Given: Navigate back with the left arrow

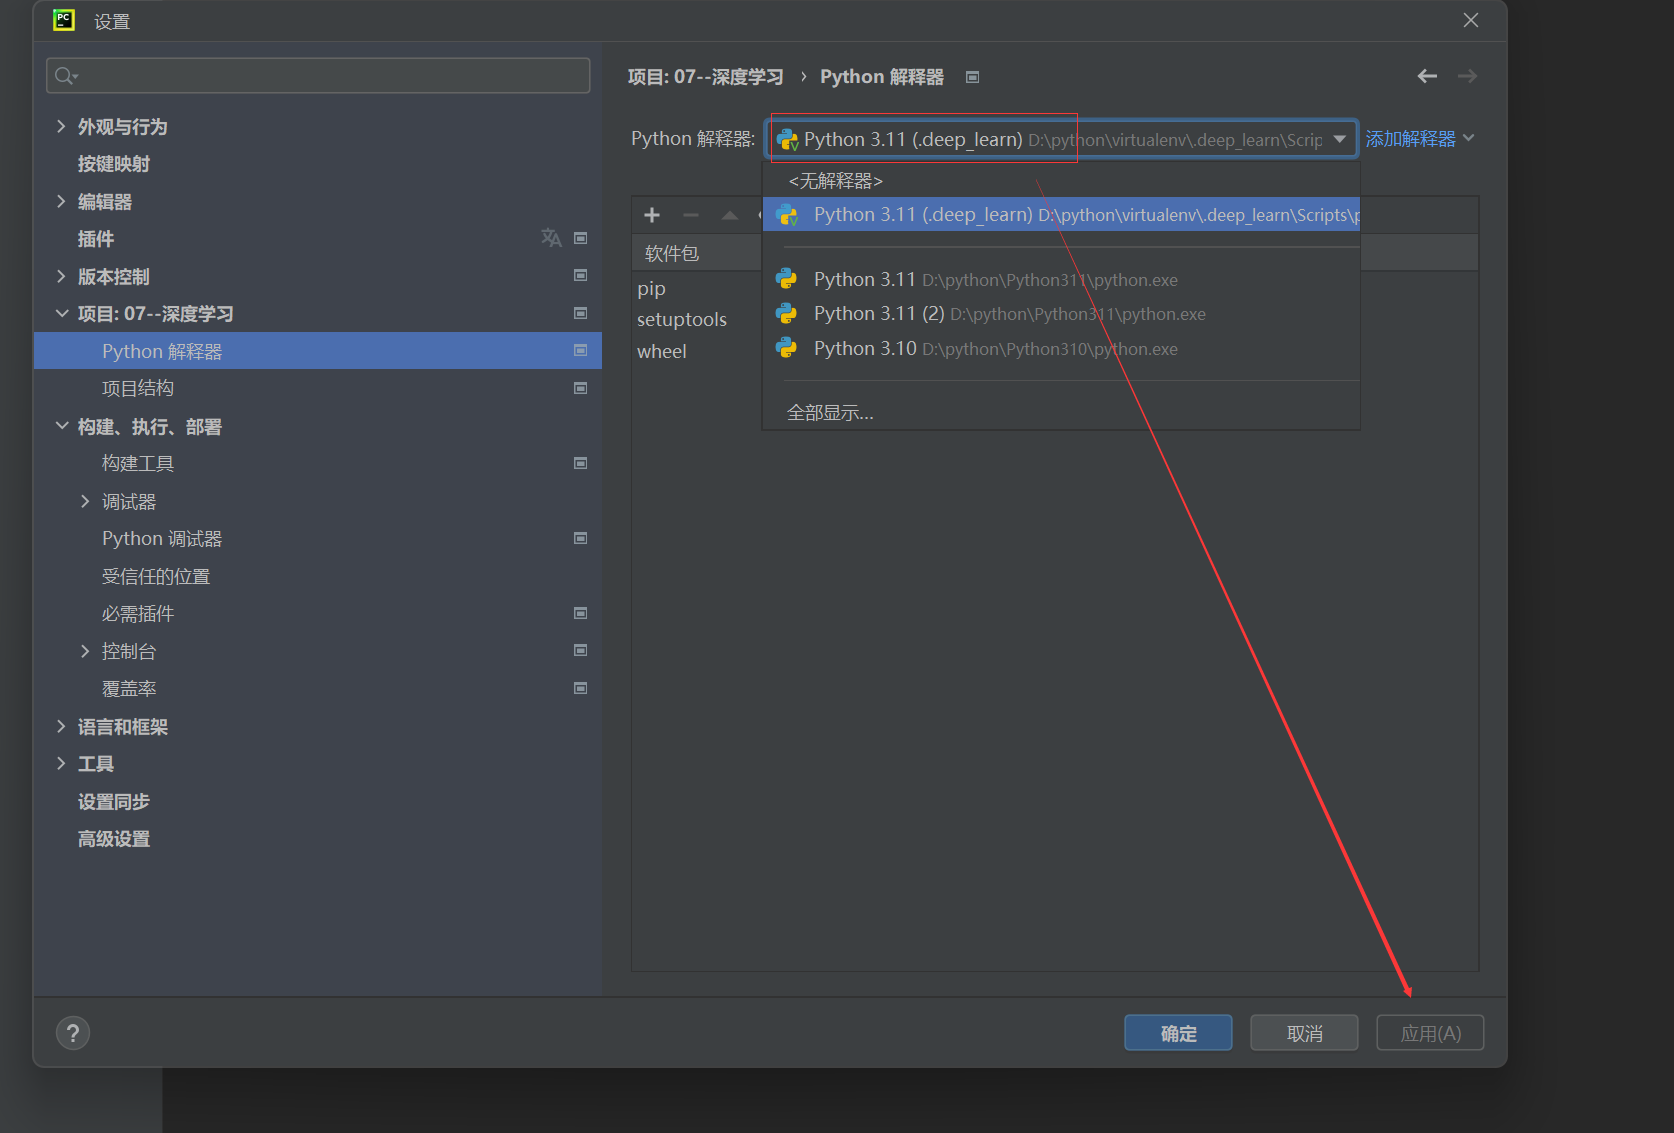Looking at the screenshot, I should [1427, 76].
